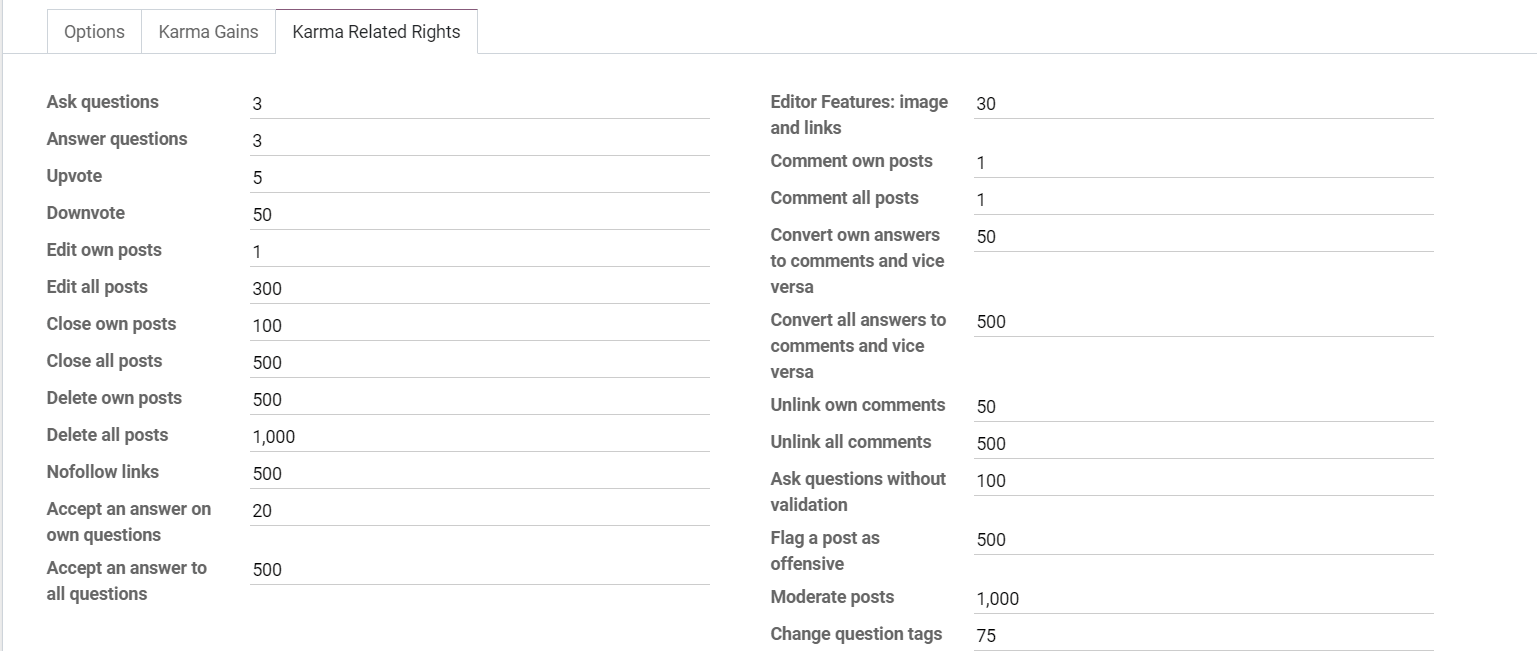Click the 'Close all posts' label
The image size is (1537, 651).
(104, 361)
